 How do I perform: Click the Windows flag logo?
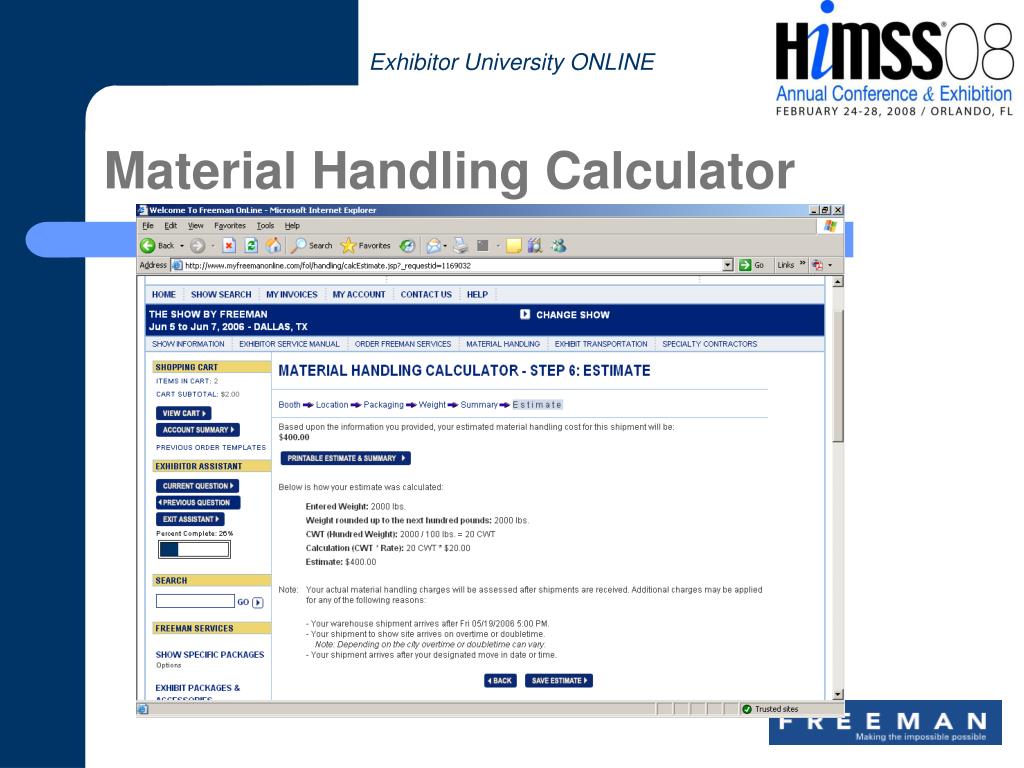[x=831, y=226]
